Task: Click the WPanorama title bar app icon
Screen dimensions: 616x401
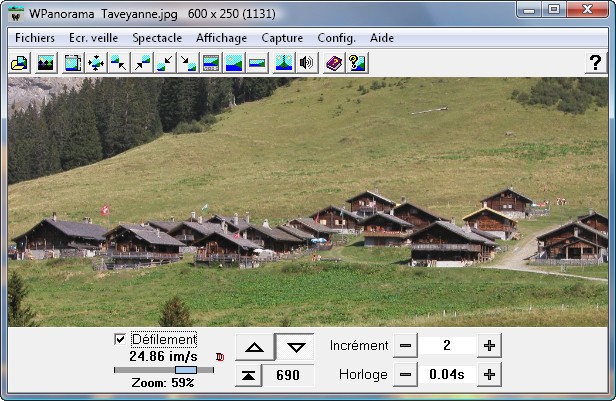Action: point(16,15)
